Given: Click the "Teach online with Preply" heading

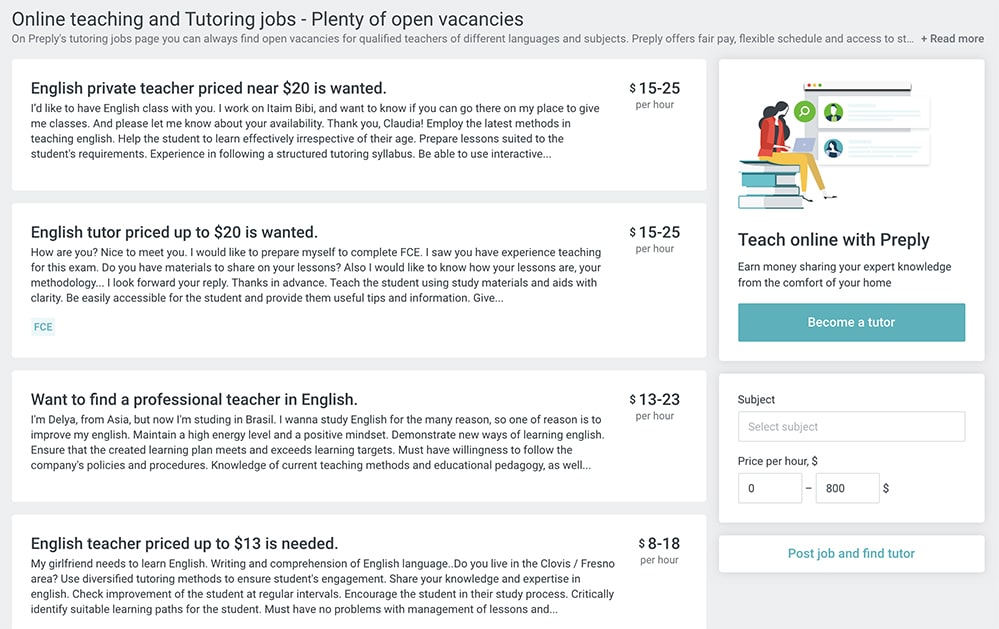Looking at the screenshot, I should point(833,240).
